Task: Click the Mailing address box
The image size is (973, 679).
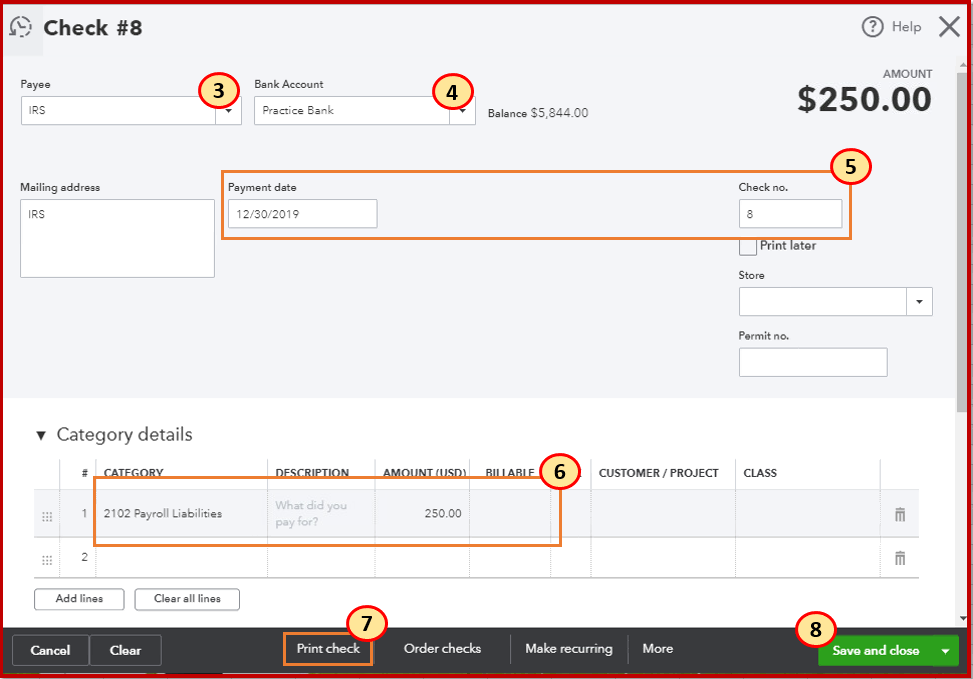Action: tap(117, 238)
